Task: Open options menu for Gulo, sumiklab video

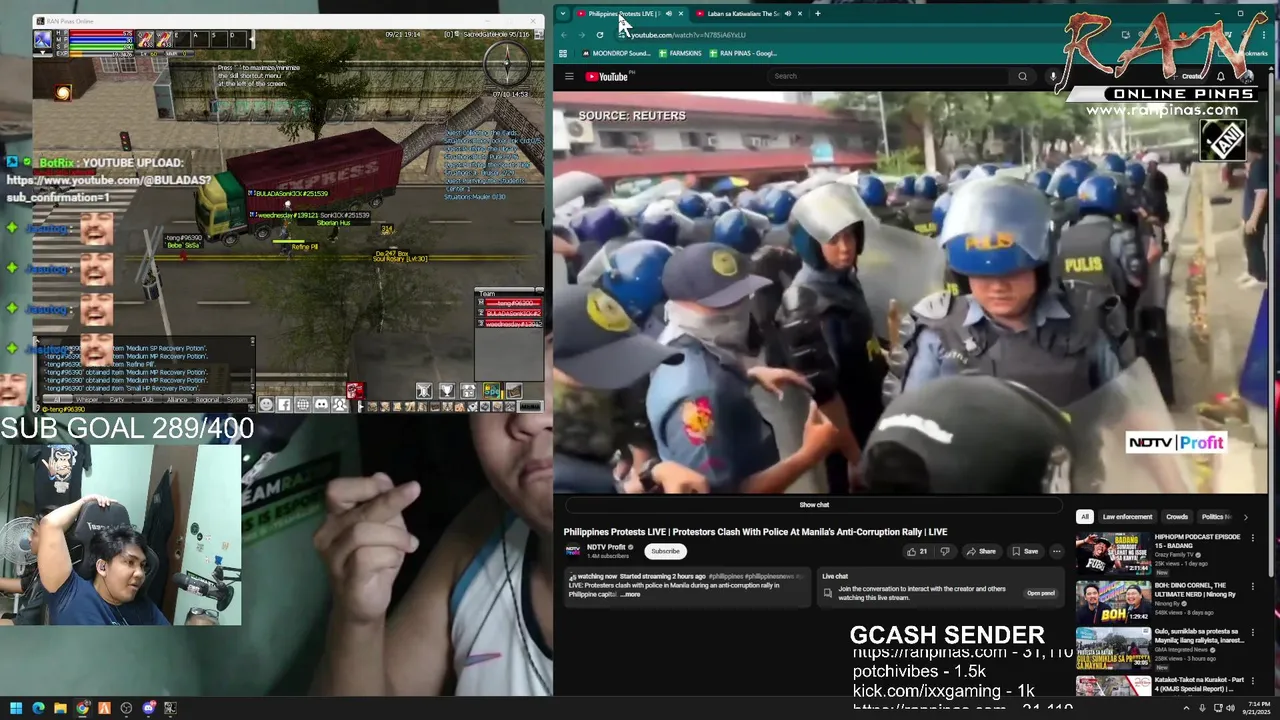Action: (1252, 632)
